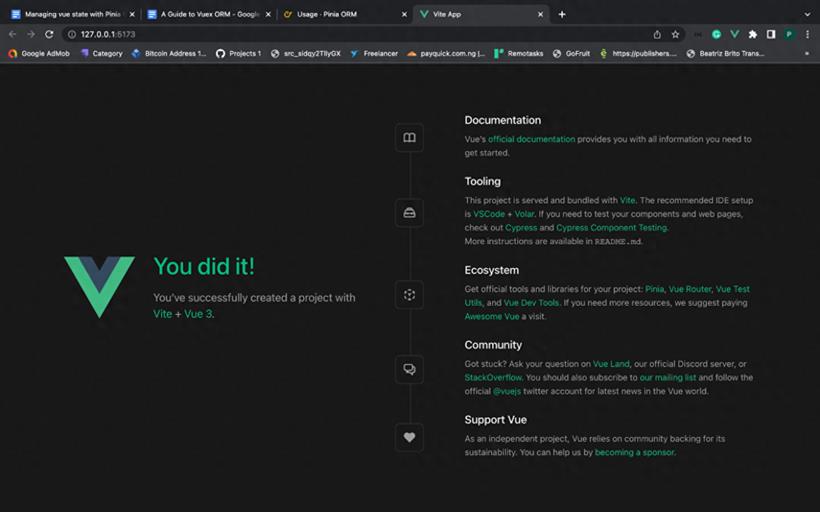Switch to A Guide to Vuex ORM tab

click(x=209, y=14)
